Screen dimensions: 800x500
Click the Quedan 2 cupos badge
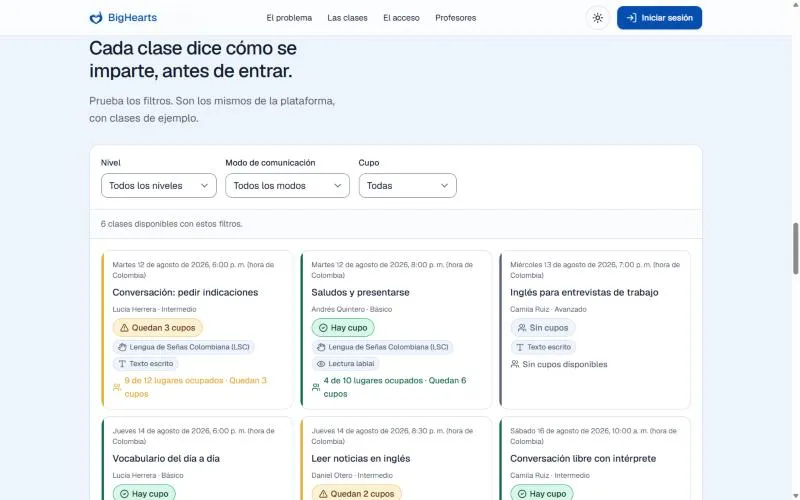point(357,494)
